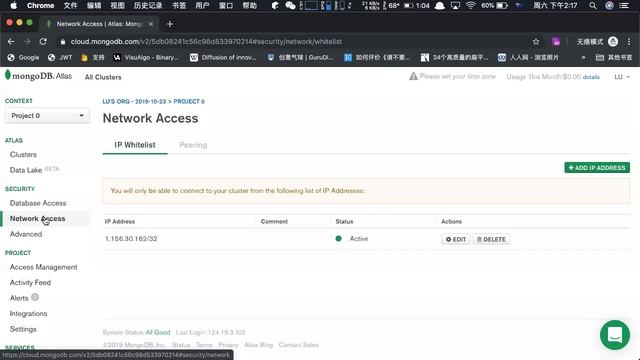Close the Network Access tab
The width and height of the screenshot is (640, 360).
click(151, 24)
